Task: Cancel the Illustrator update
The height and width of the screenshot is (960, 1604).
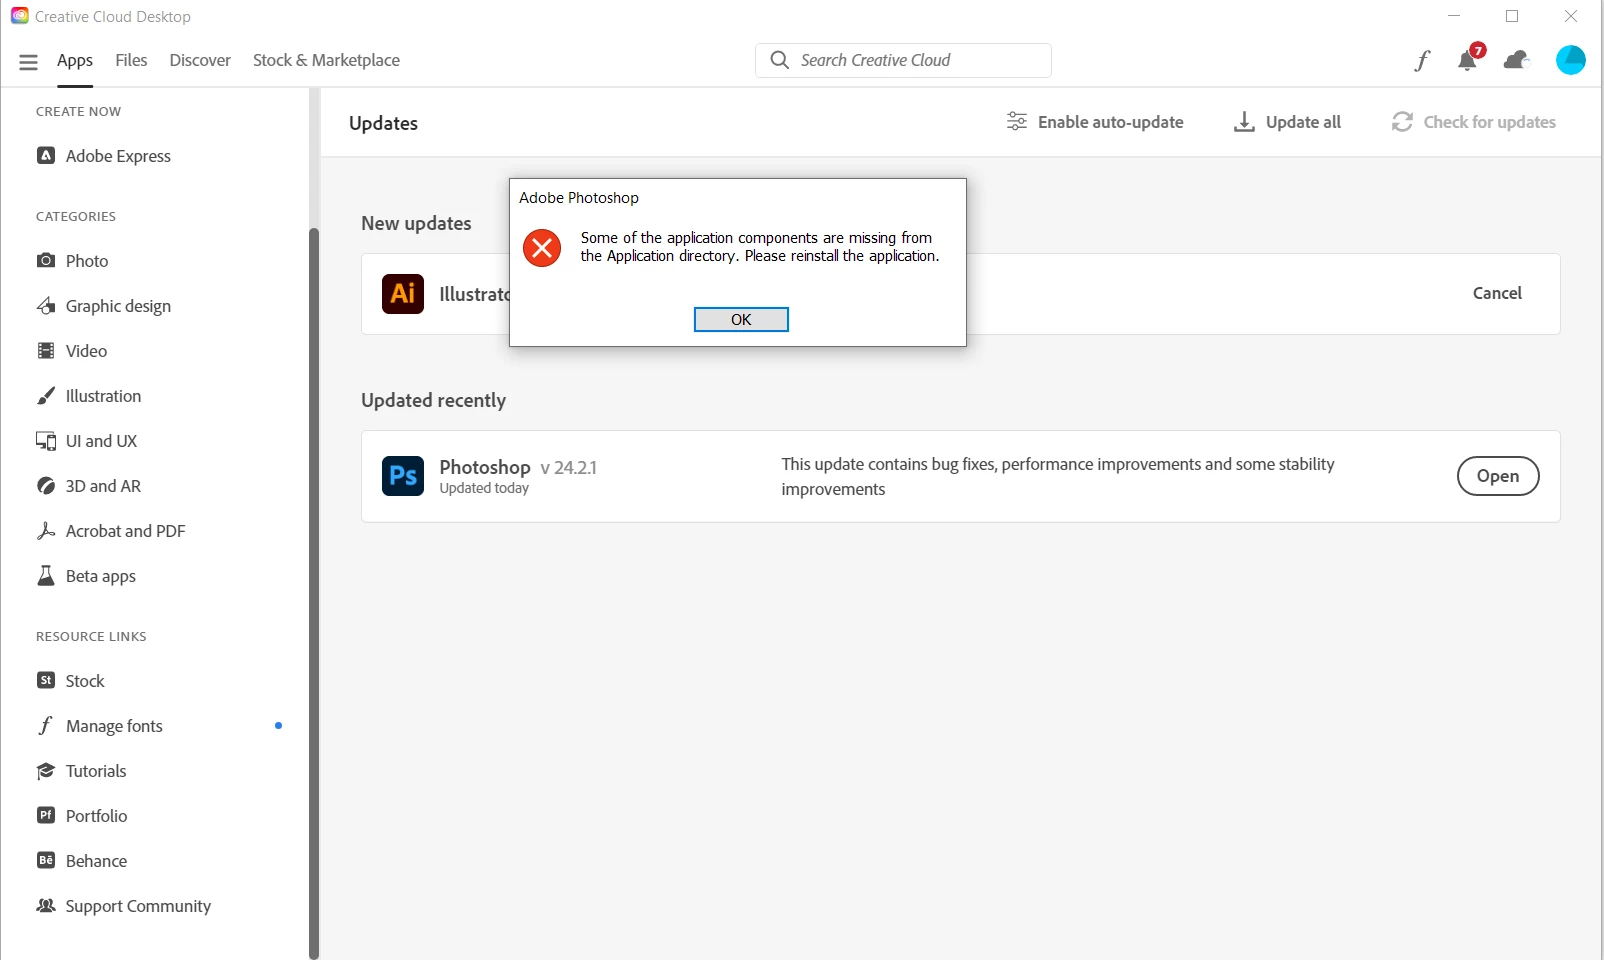Action: 1497,293
